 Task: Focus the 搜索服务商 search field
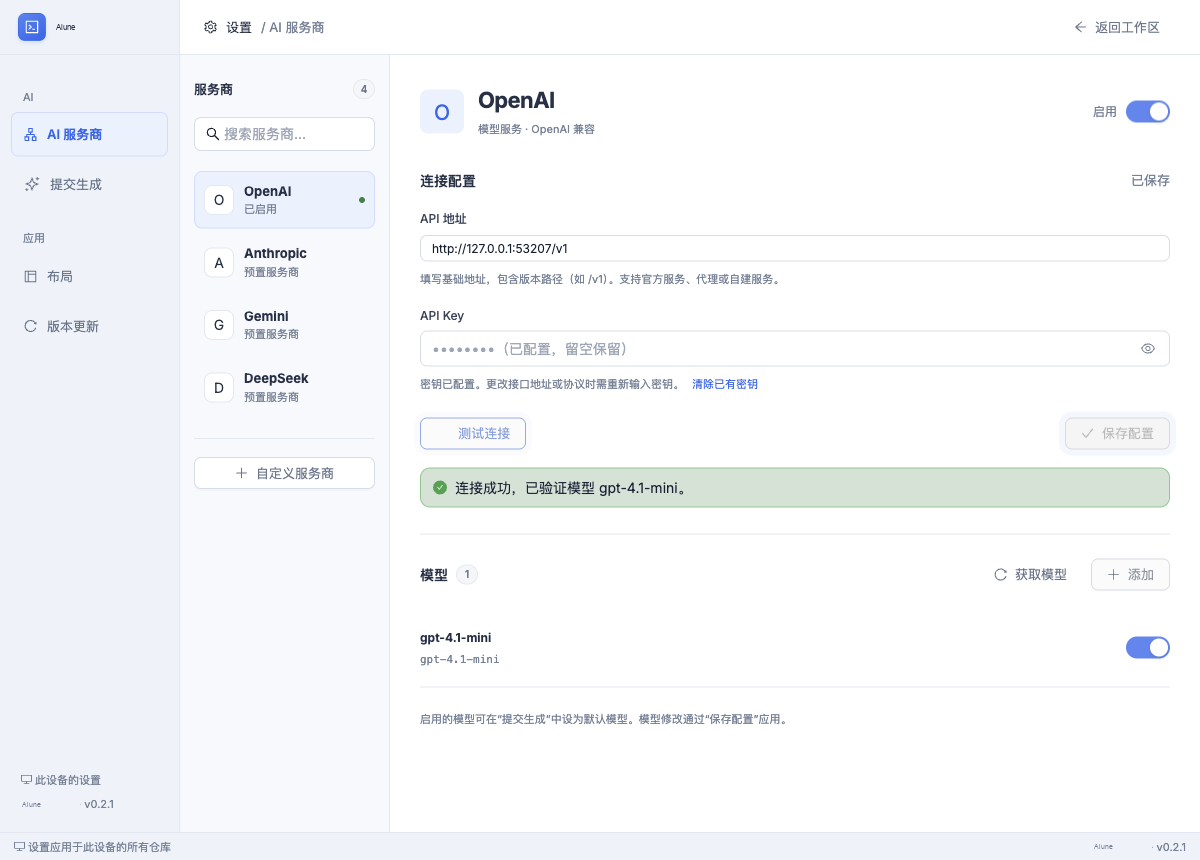(284, 134)
